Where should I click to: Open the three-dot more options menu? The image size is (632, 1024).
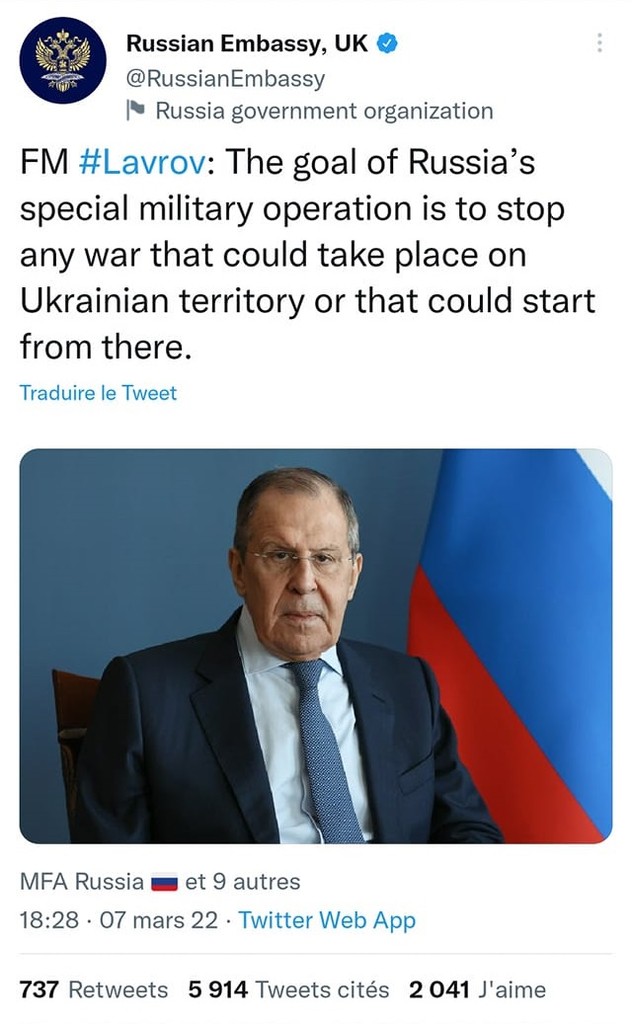coord(599,43)
